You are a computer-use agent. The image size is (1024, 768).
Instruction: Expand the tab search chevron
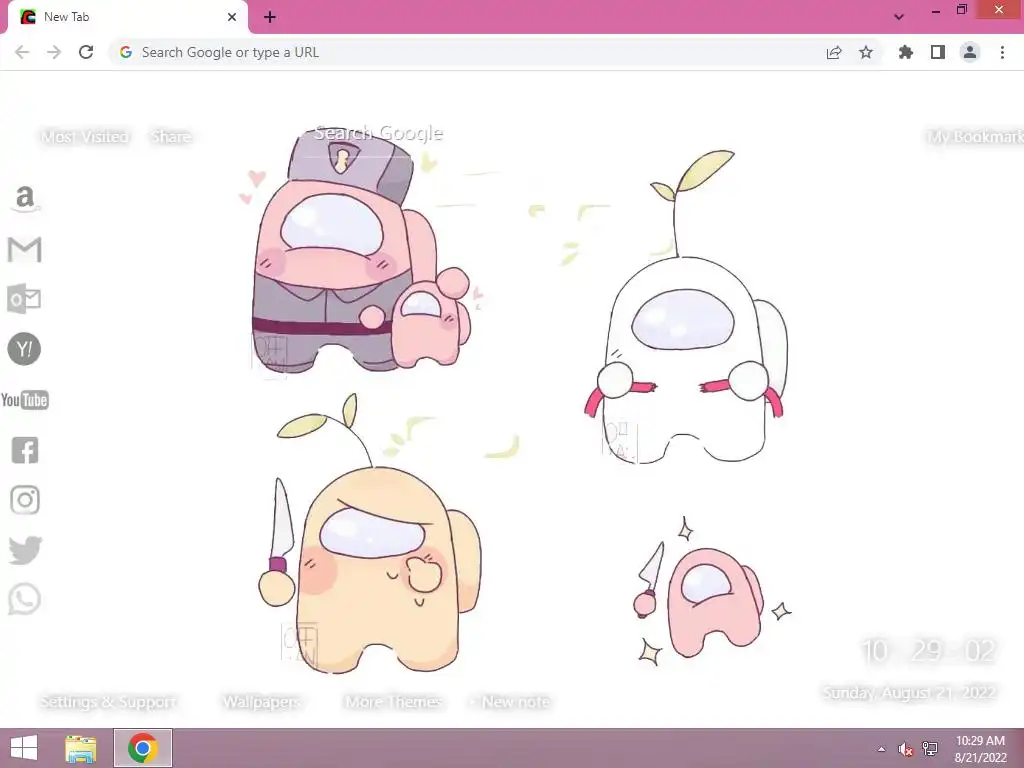point(899,17)
